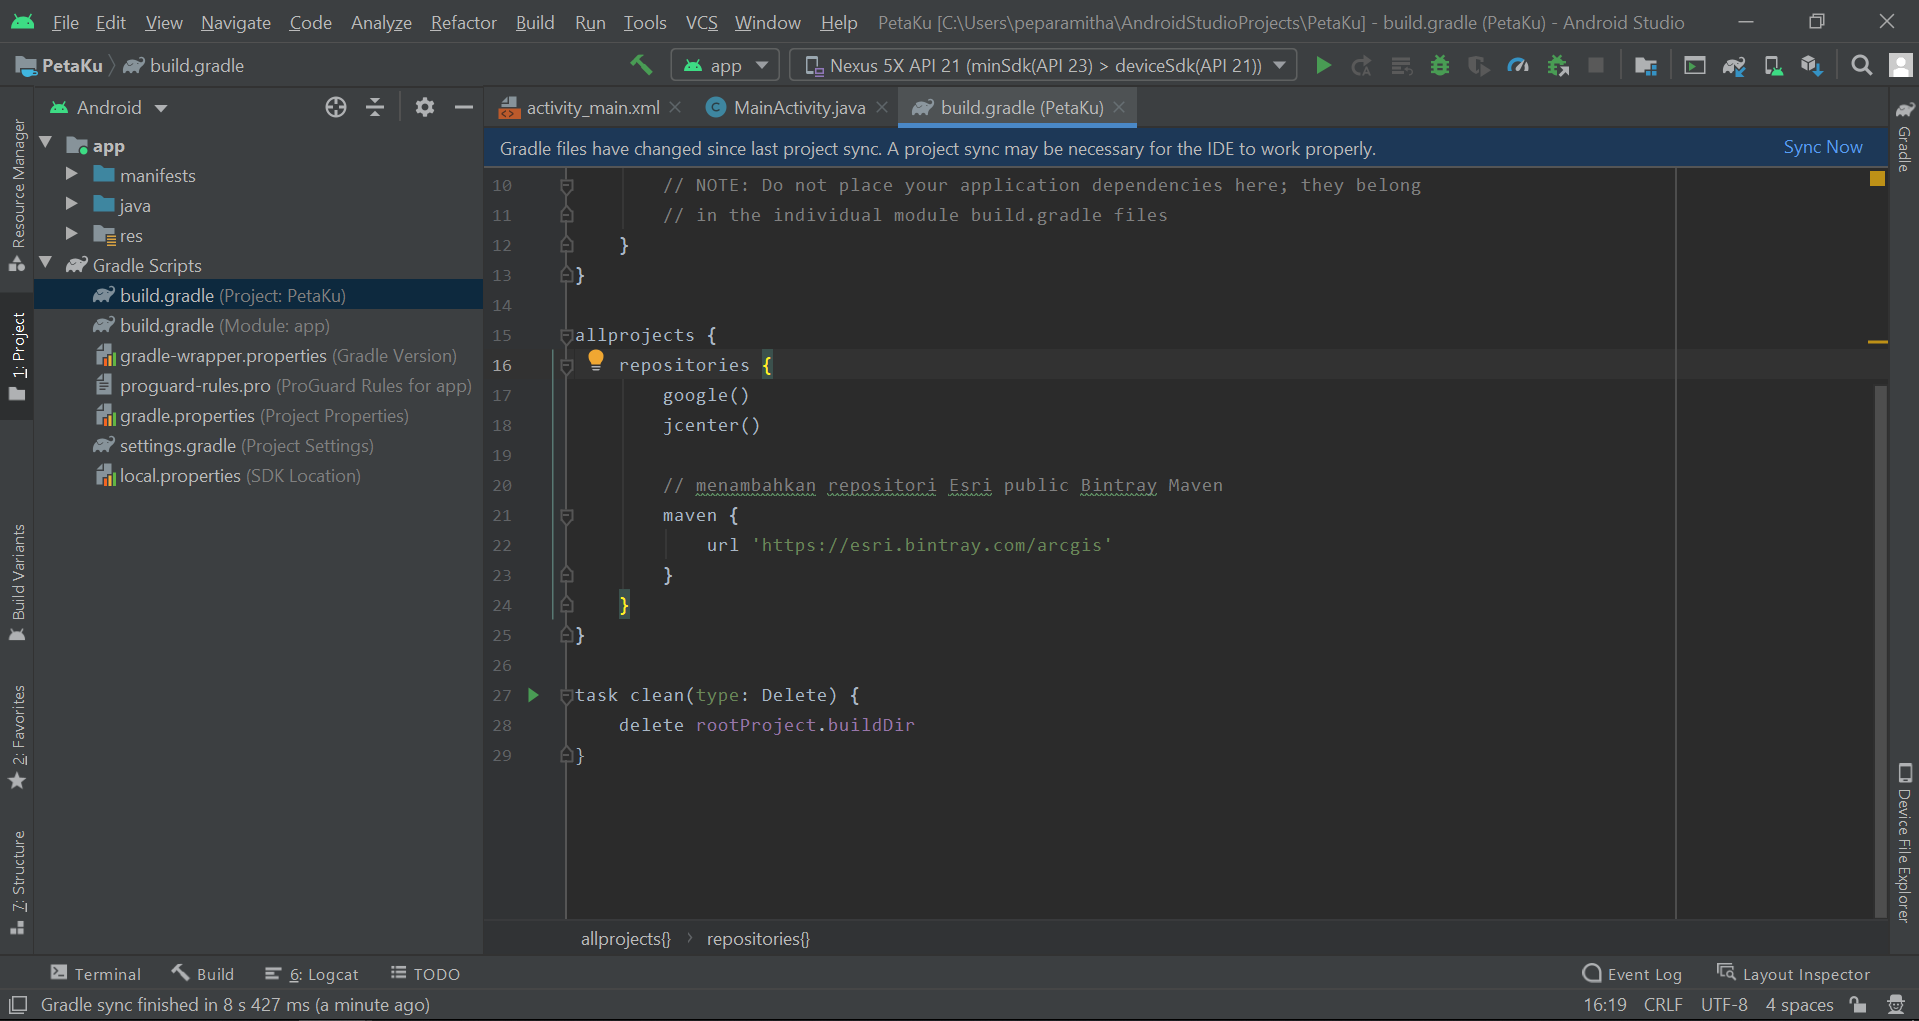1919x1021 pixels.
Task: Close the build.gradle (PetaKu) tab
Action: pos(1119,107)
